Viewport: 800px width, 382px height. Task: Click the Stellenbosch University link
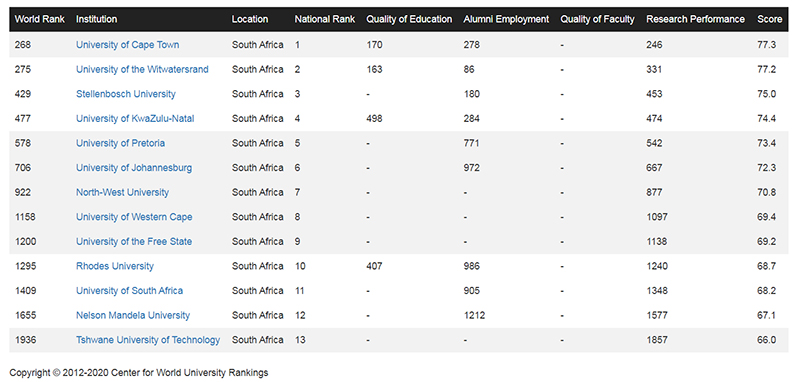coord(126,94)
